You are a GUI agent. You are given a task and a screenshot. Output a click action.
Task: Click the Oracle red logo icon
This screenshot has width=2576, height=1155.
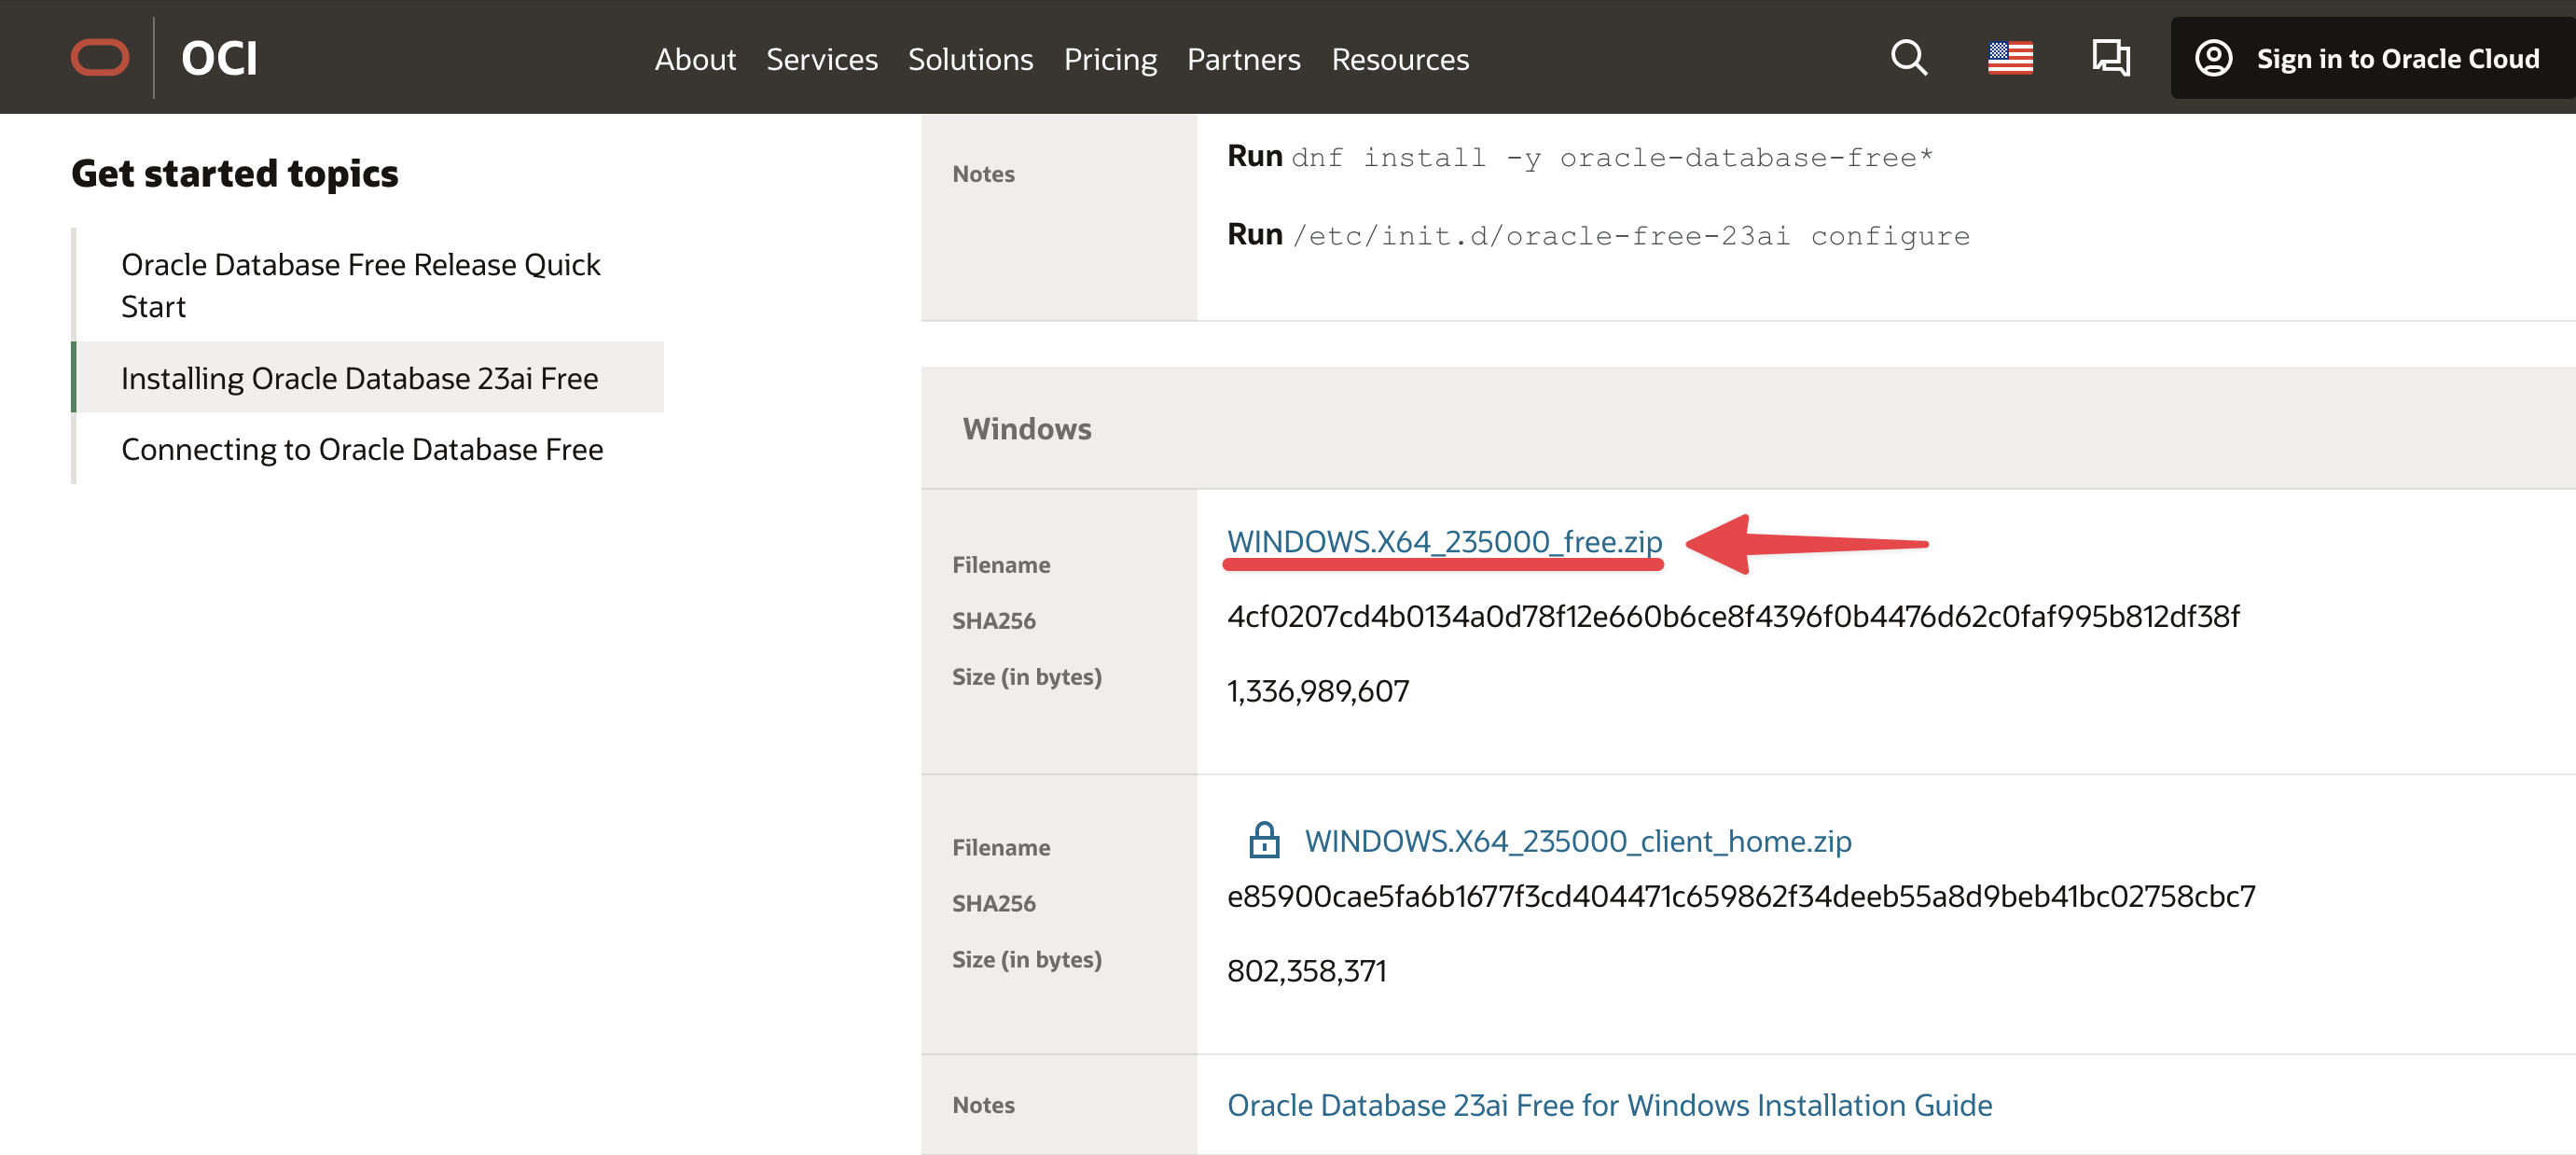(x=99, y=58)
